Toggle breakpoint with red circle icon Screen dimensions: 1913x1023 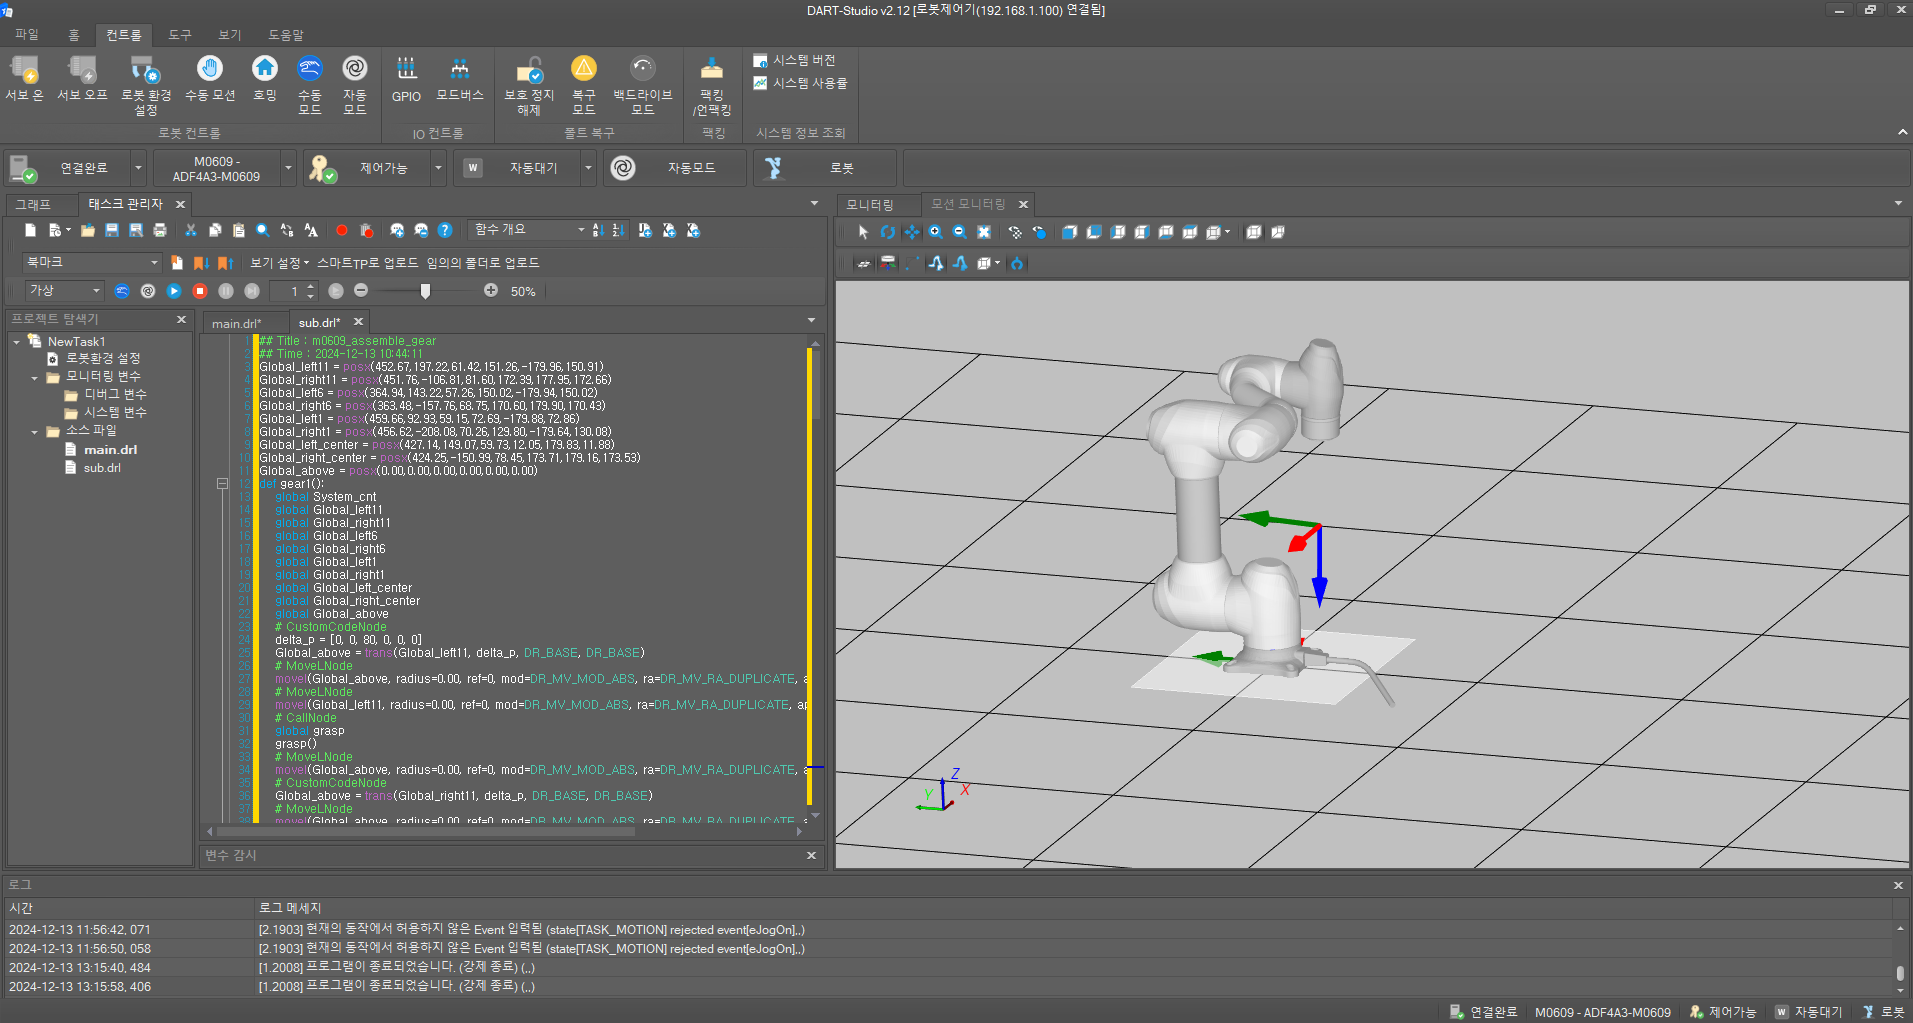(342, 231)
